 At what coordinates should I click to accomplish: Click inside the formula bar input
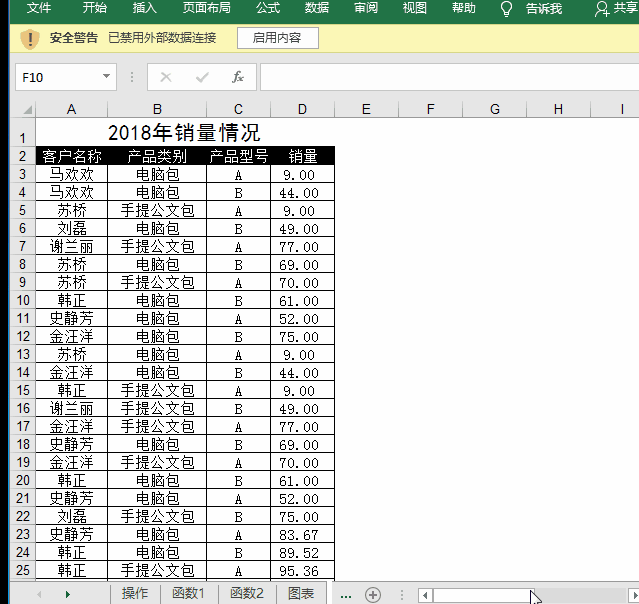pos(448,77)
